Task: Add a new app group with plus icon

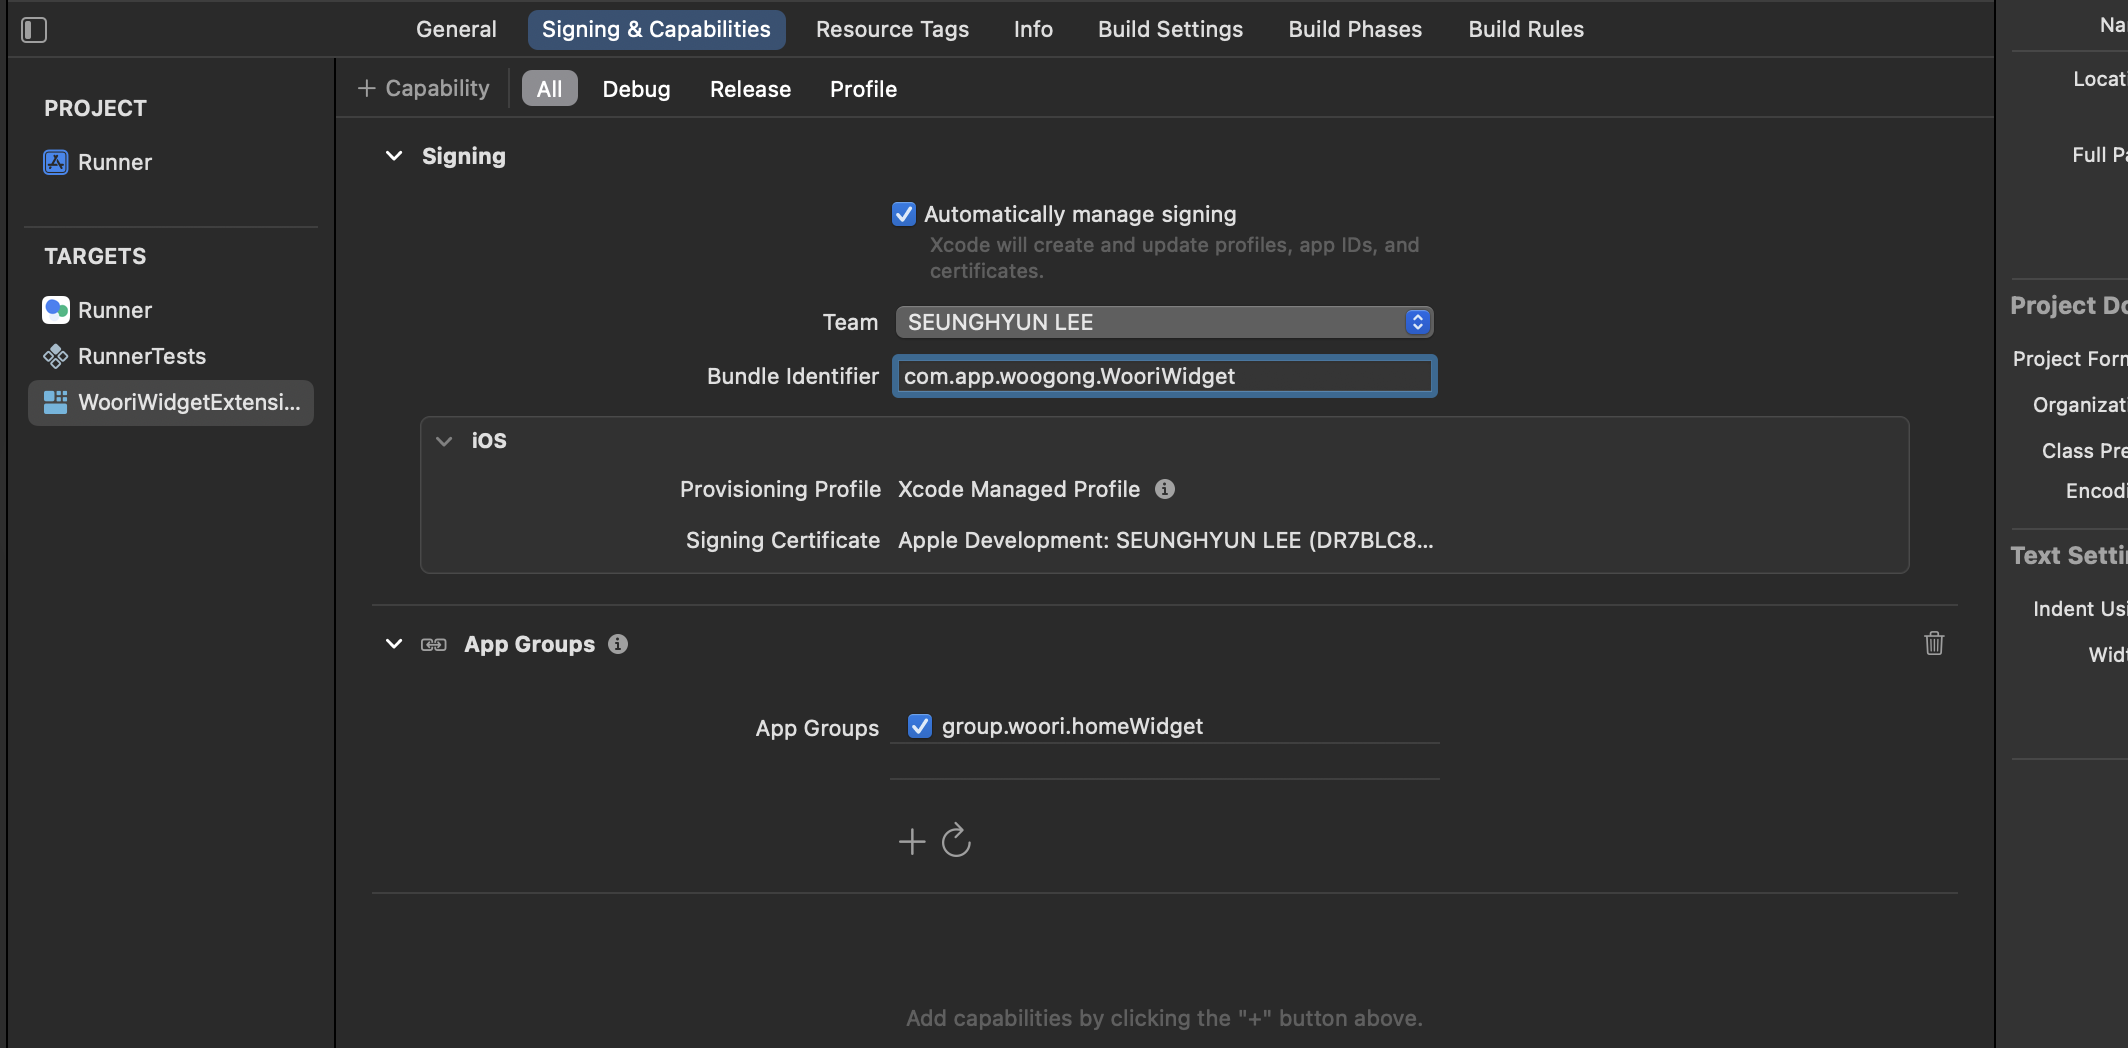Action: 912,841
